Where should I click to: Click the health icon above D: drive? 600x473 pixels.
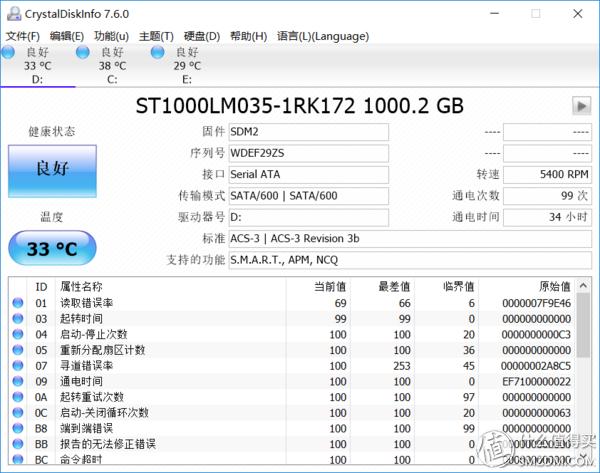[8, 52]
